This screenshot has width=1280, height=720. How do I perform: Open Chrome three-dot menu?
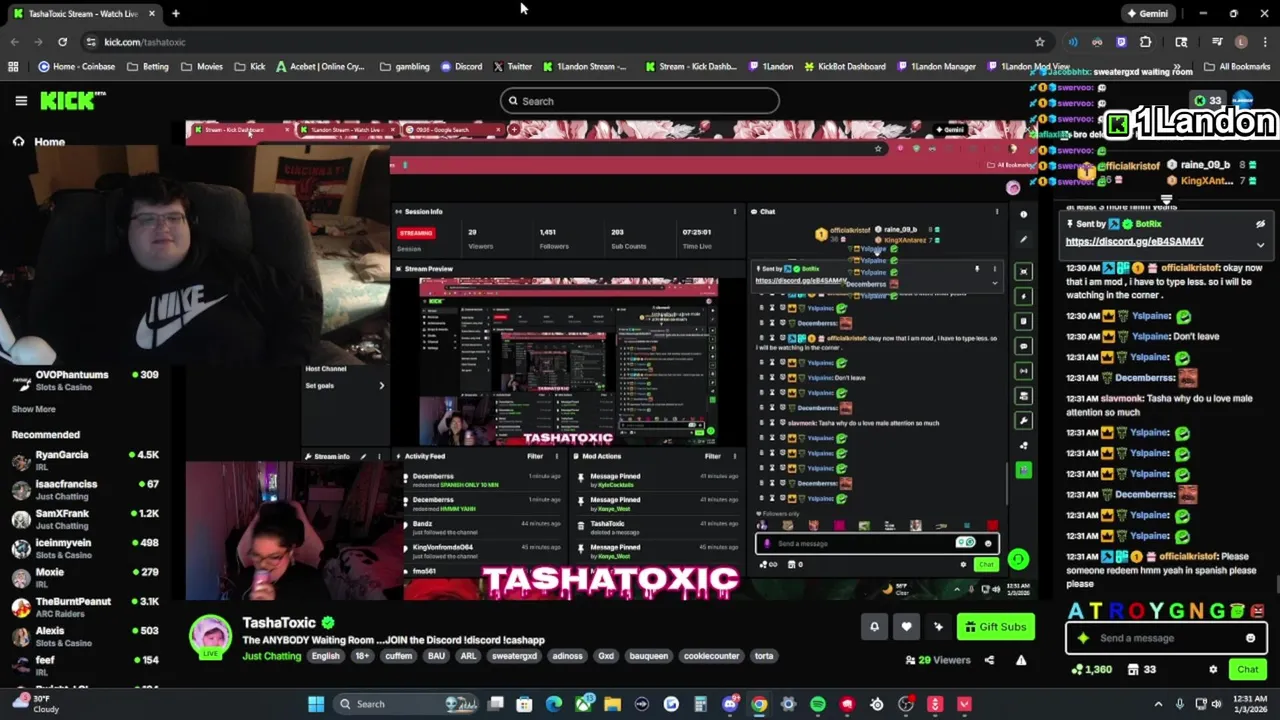coord(1265,42)
